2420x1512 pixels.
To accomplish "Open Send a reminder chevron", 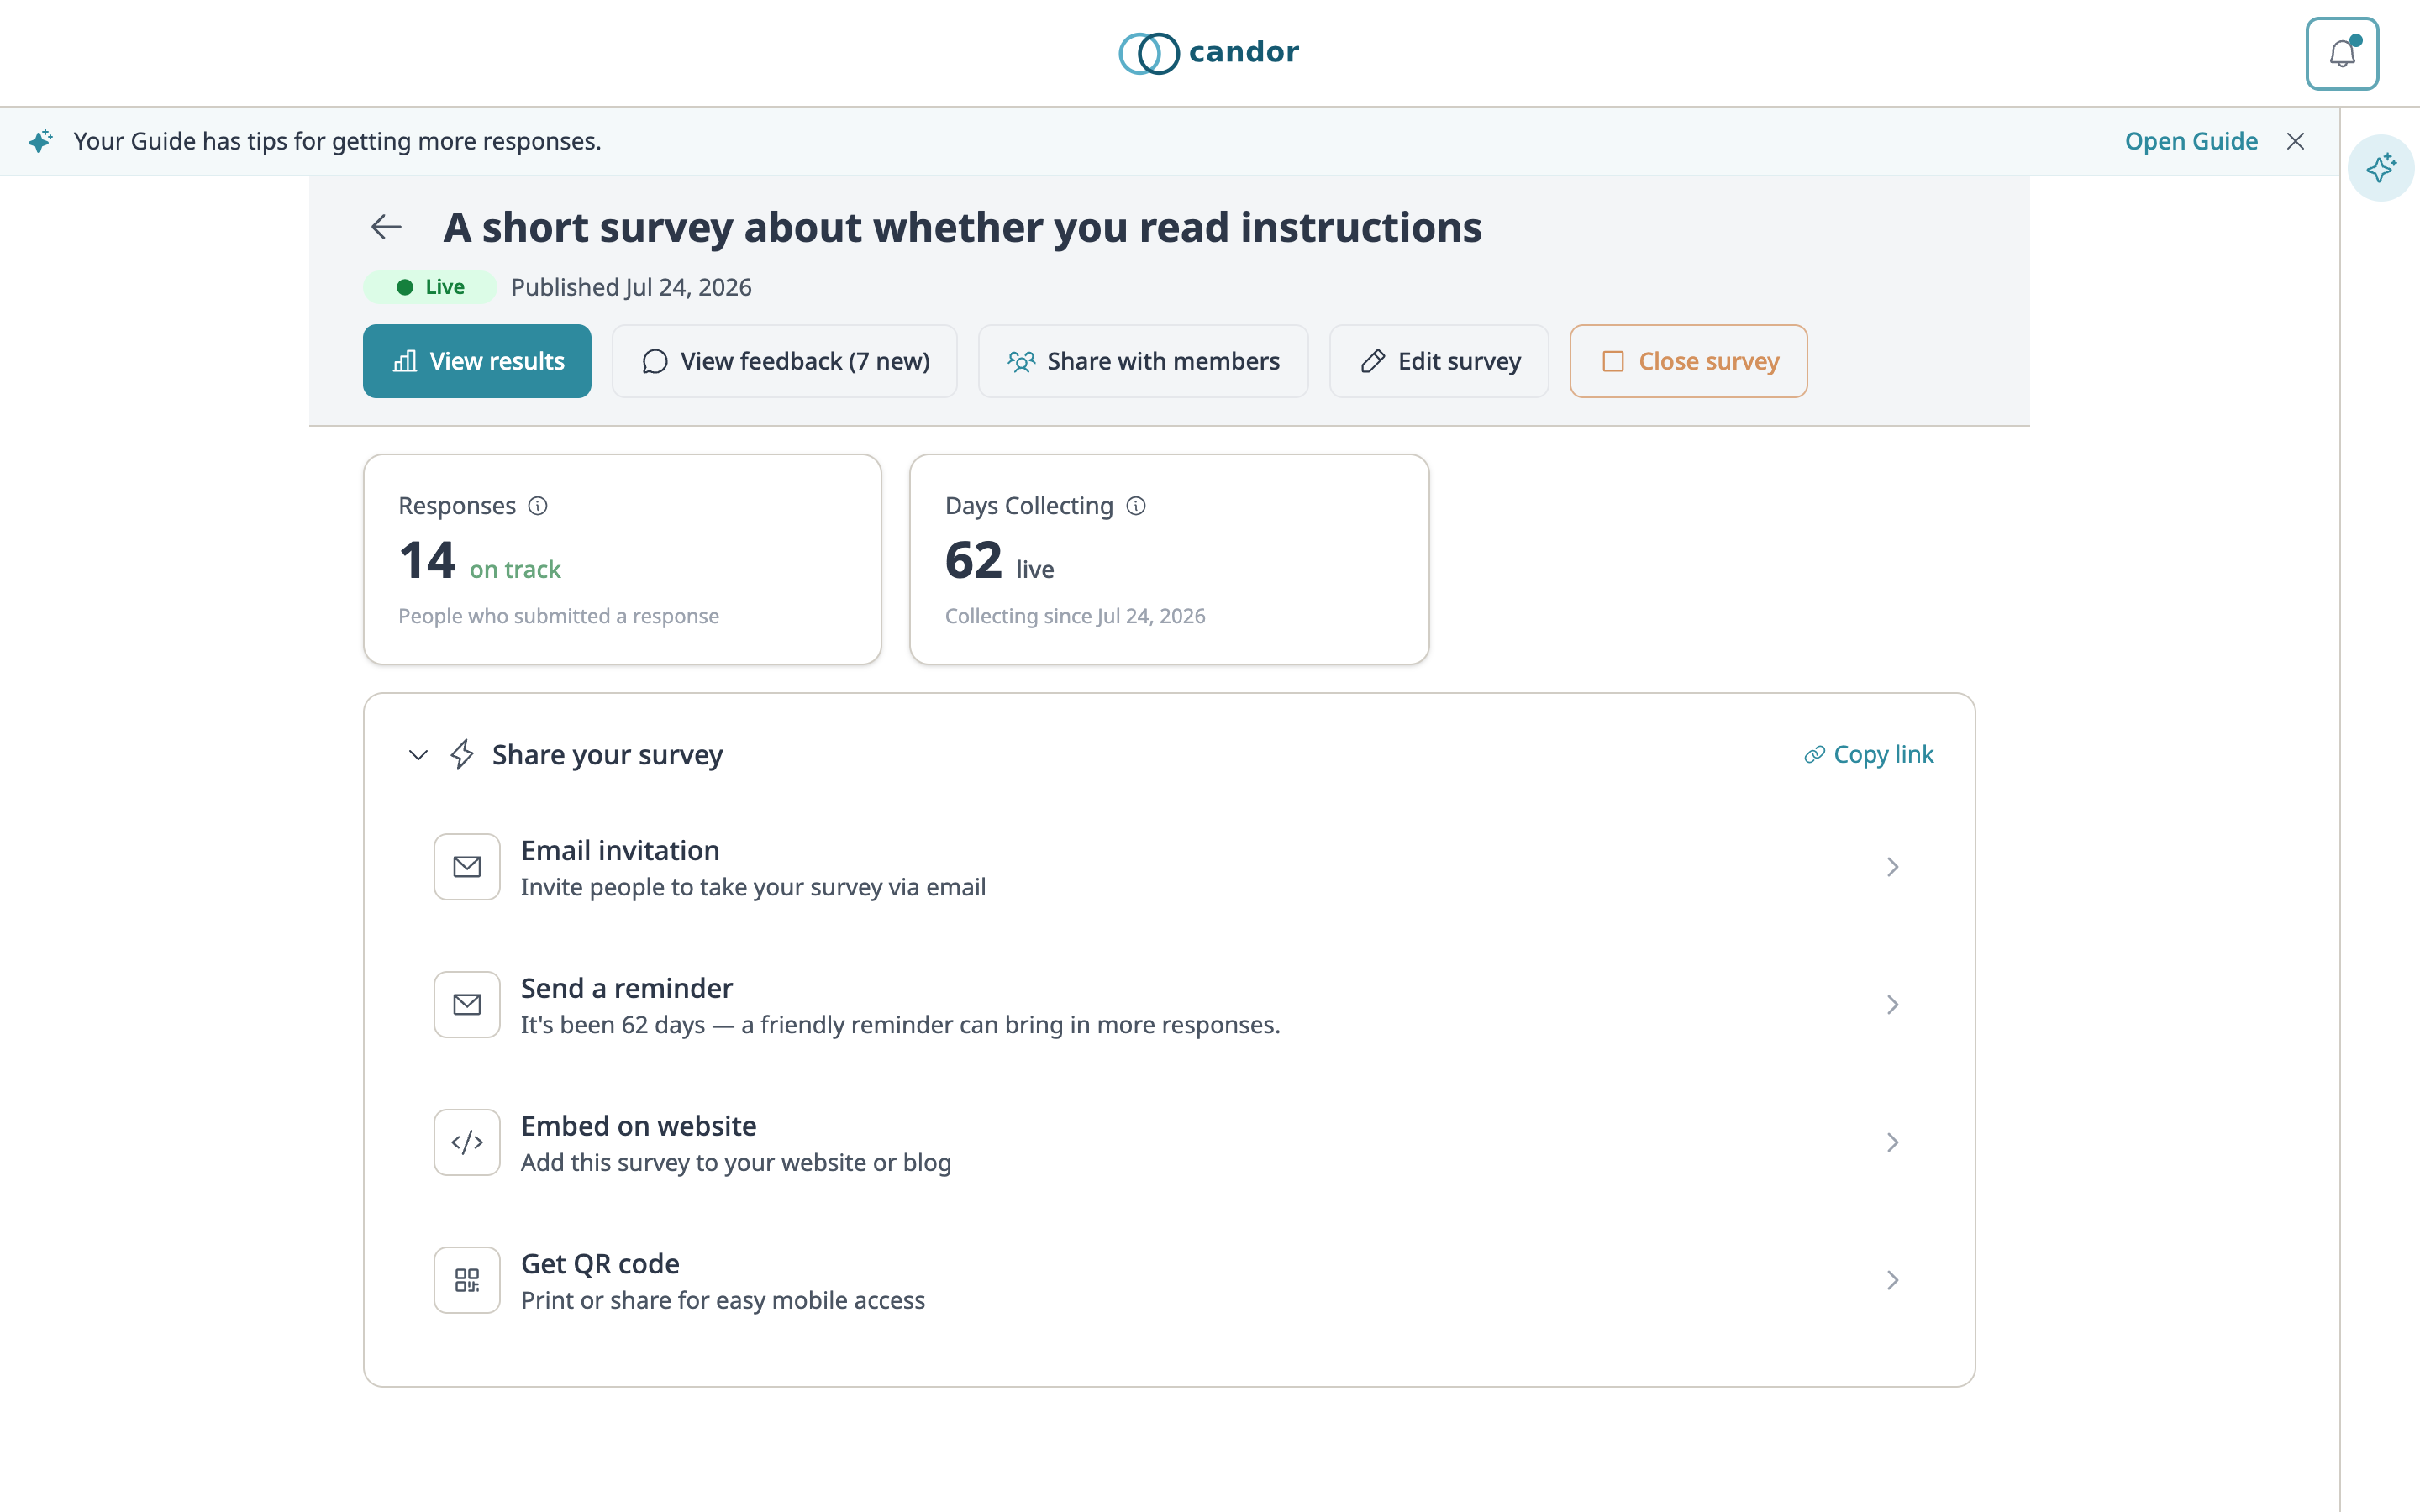I will (x=1892, y=1005).
